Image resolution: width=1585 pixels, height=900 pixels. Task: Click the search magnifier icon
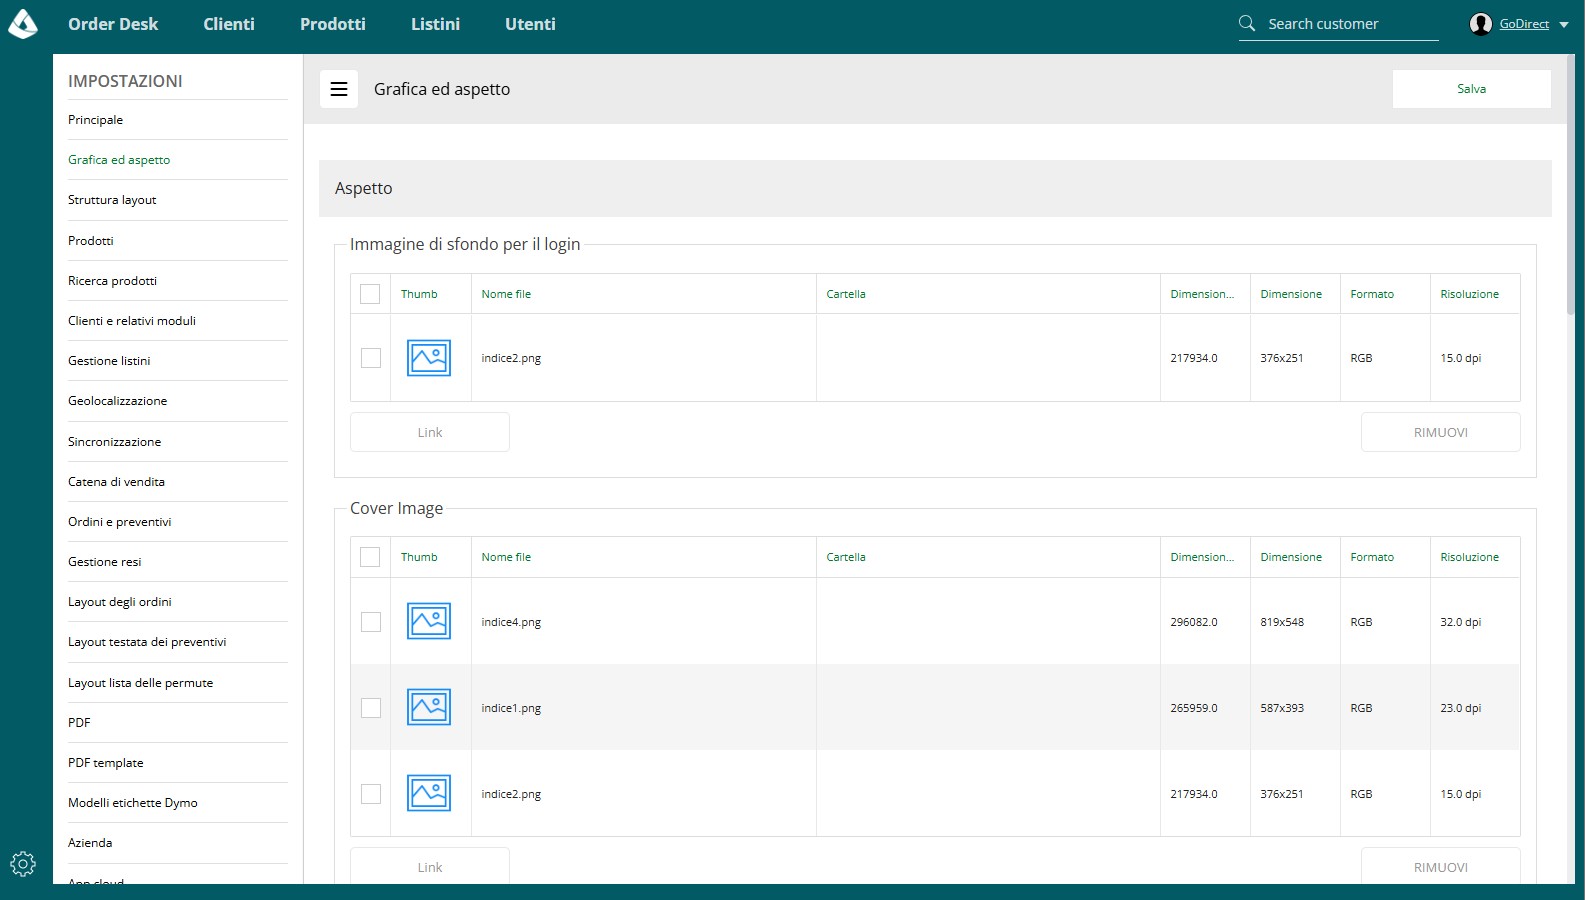point(1247,23)
